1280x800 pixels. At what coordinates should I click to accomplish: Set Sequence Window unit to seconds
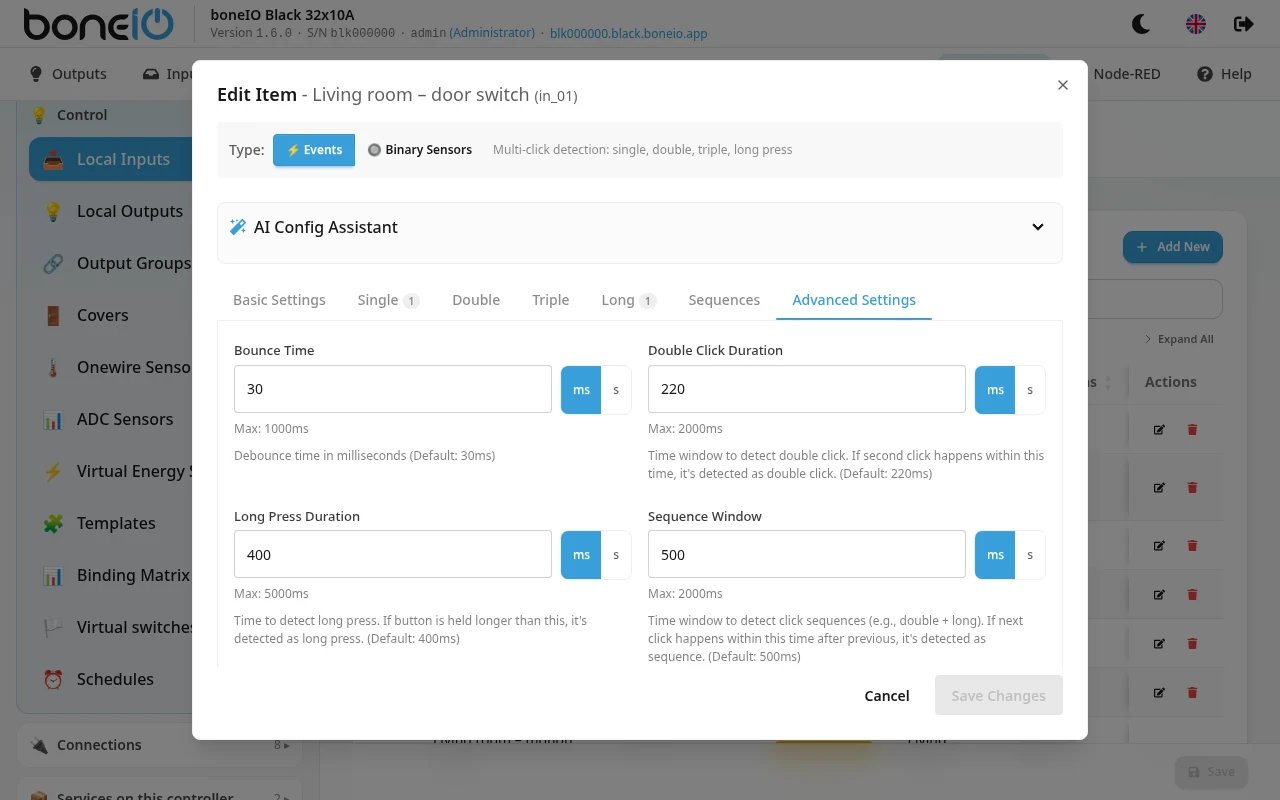tap(1030, 554)
